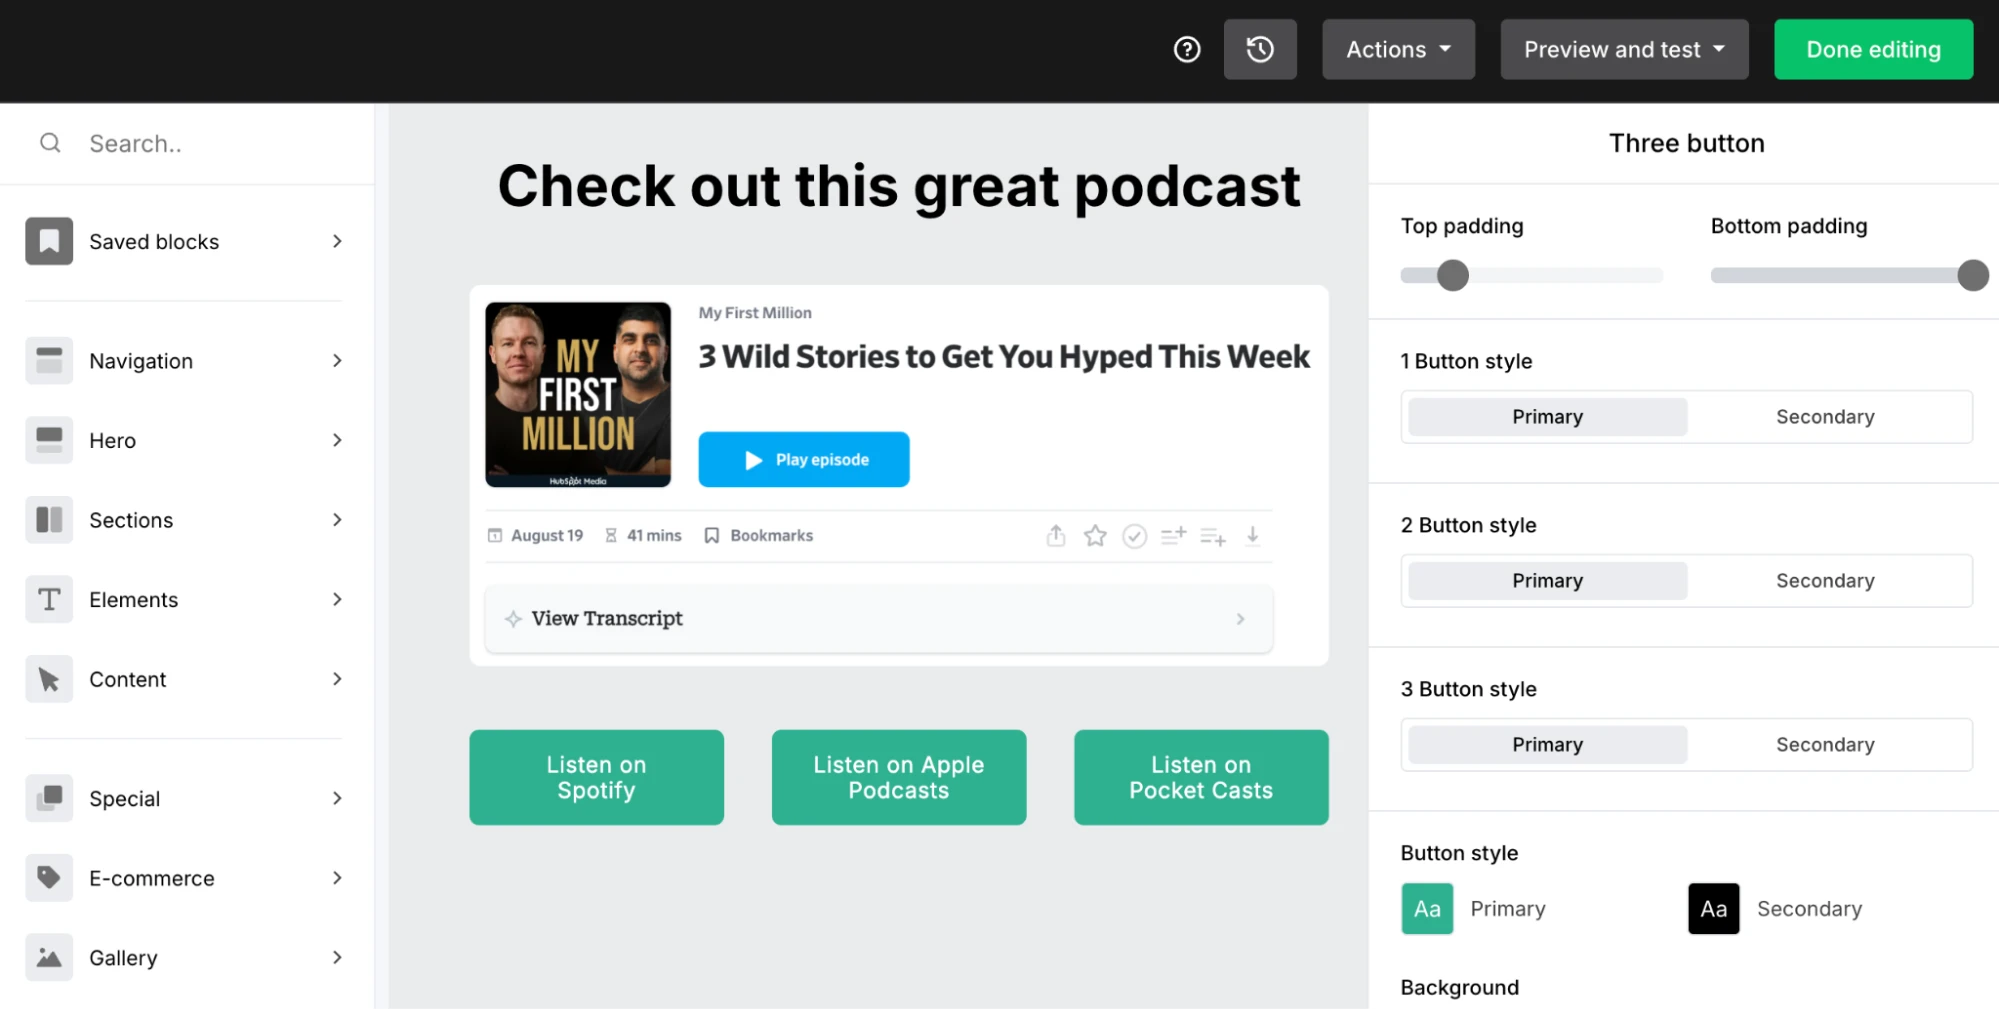Click the Gallery image icon
This screenshot has height=1010, width=1999.
[49, 957]
